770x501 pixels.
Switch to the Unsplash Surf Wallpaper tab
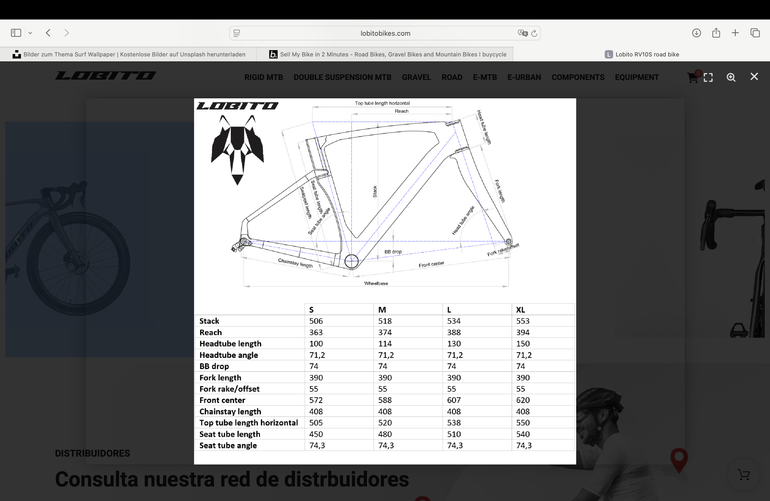coord(129,55)
